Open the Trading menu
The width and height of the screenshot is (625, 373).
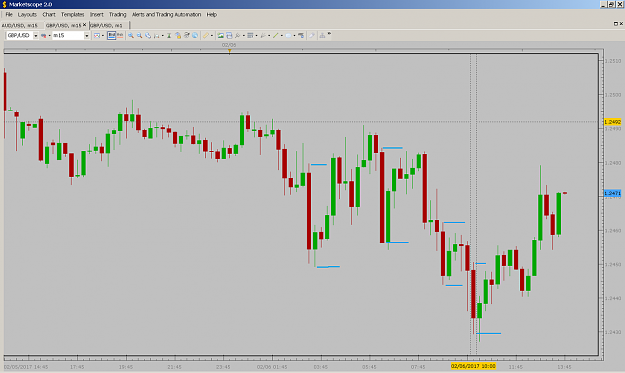(118, 15)
